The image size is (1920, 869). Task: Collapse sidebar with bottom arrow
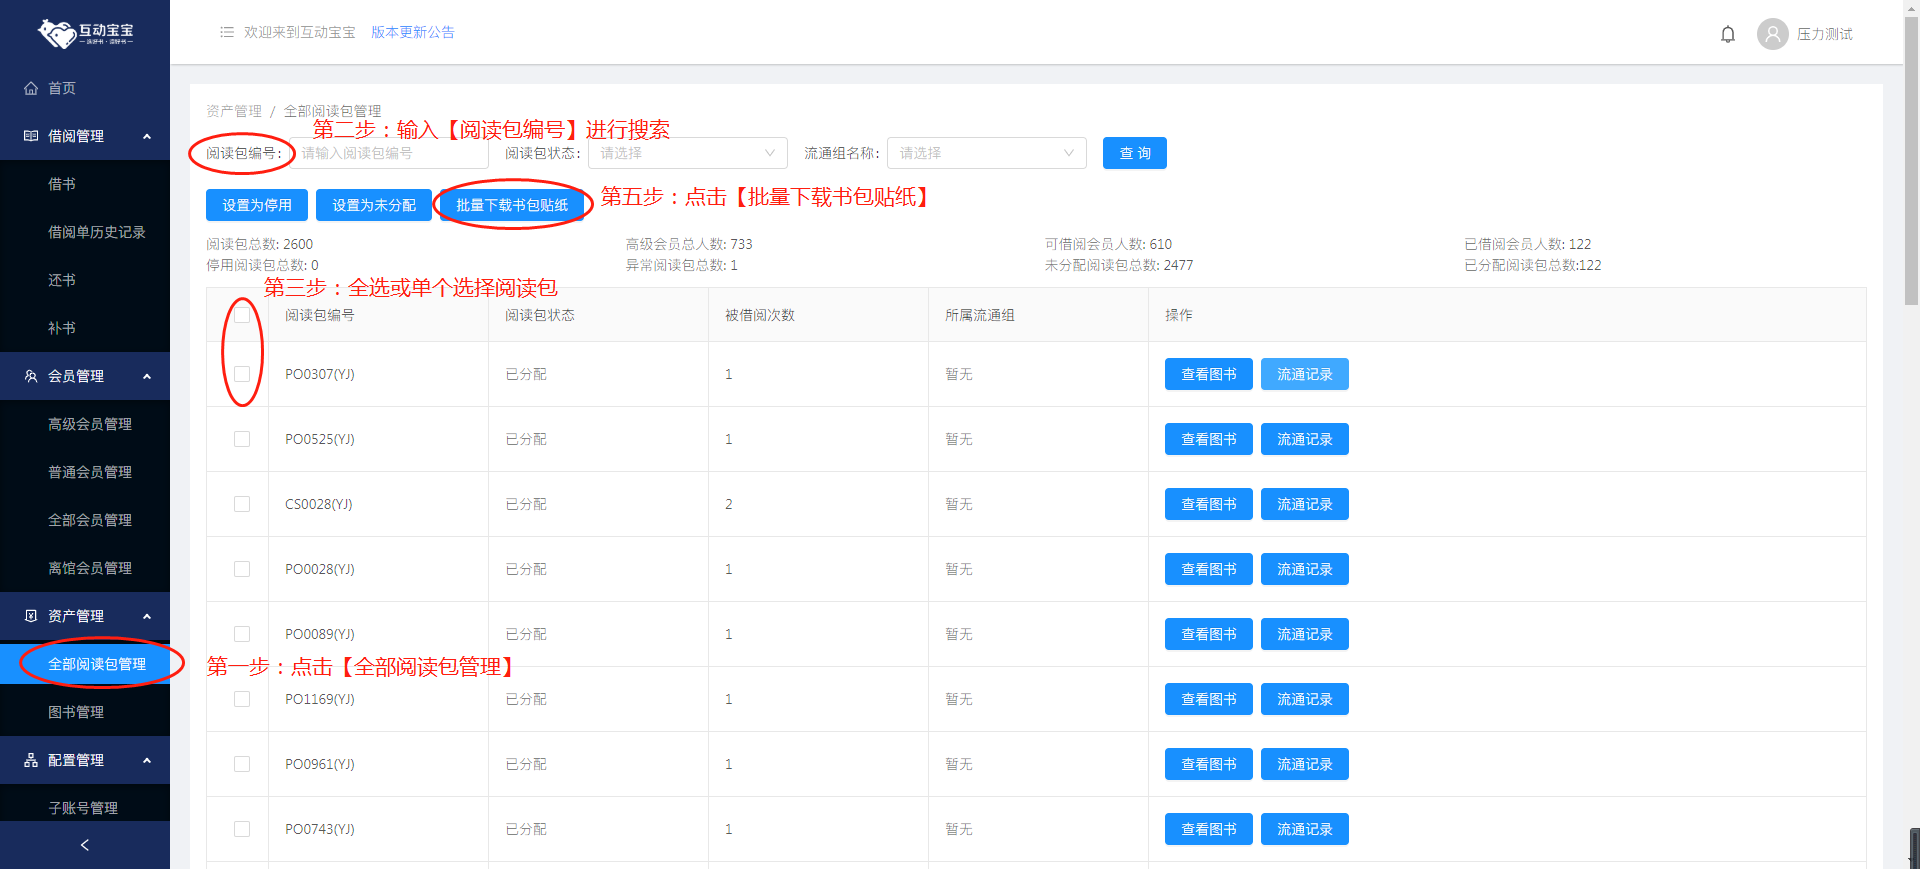click(x=85, y=845)
